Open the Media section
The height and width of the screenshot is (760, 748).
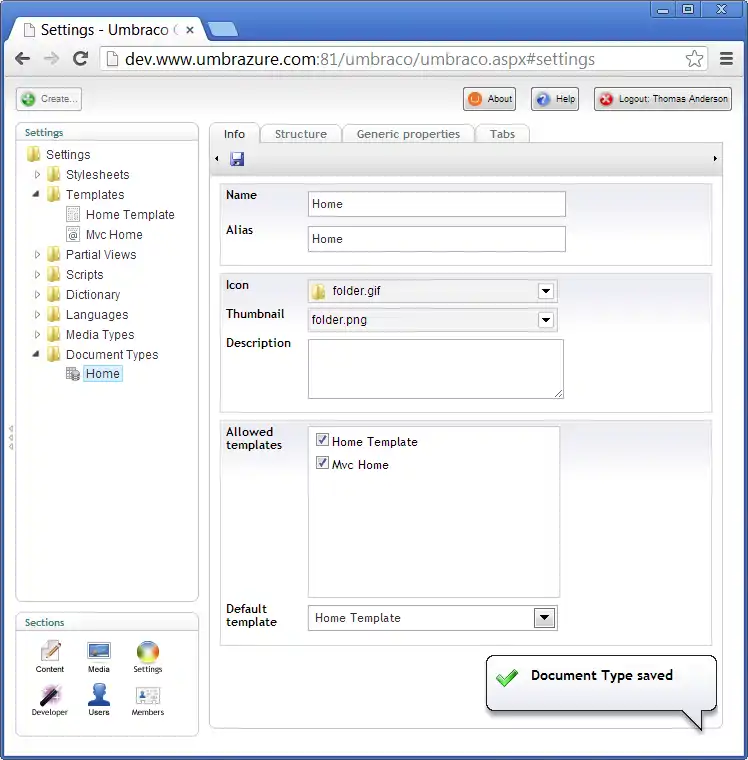(99, 657)
